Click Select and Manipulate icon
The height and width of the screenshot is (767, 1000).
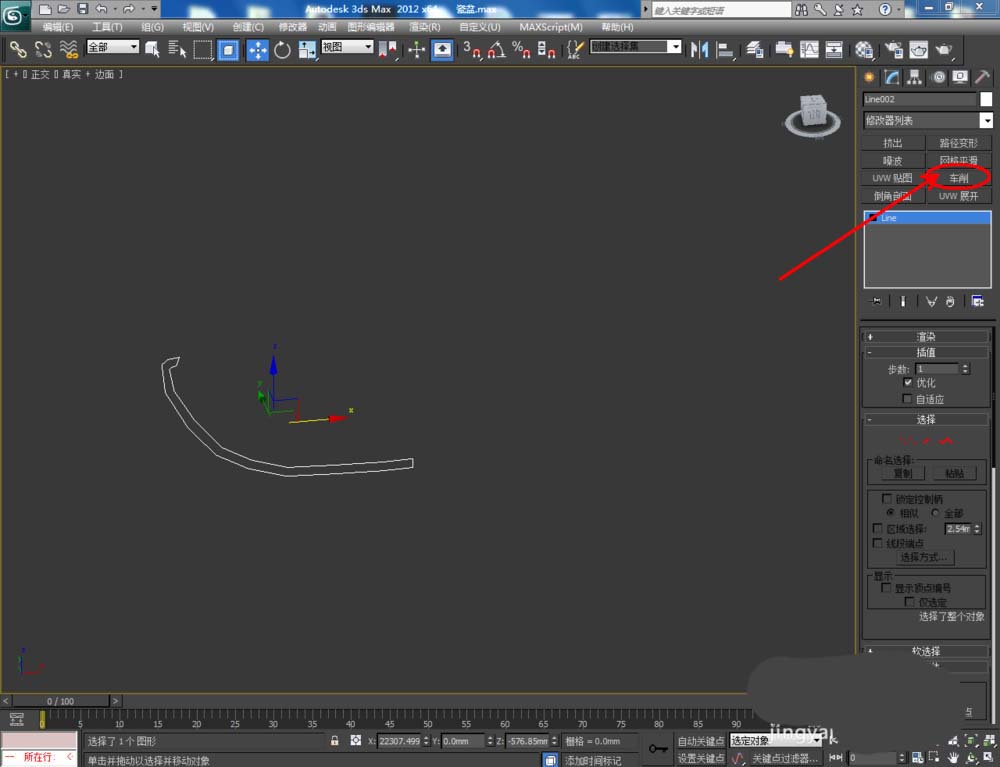(416, 50)
